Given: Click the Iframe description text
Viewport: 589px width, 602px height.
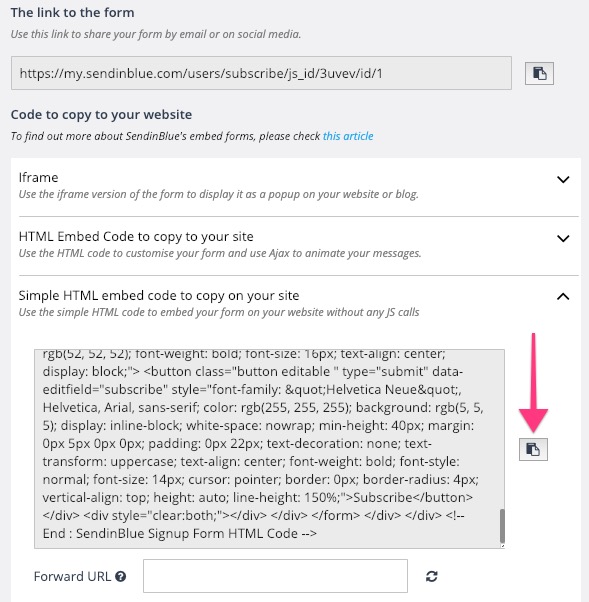Looking at the screenshot, I should [x=218, y=194].
